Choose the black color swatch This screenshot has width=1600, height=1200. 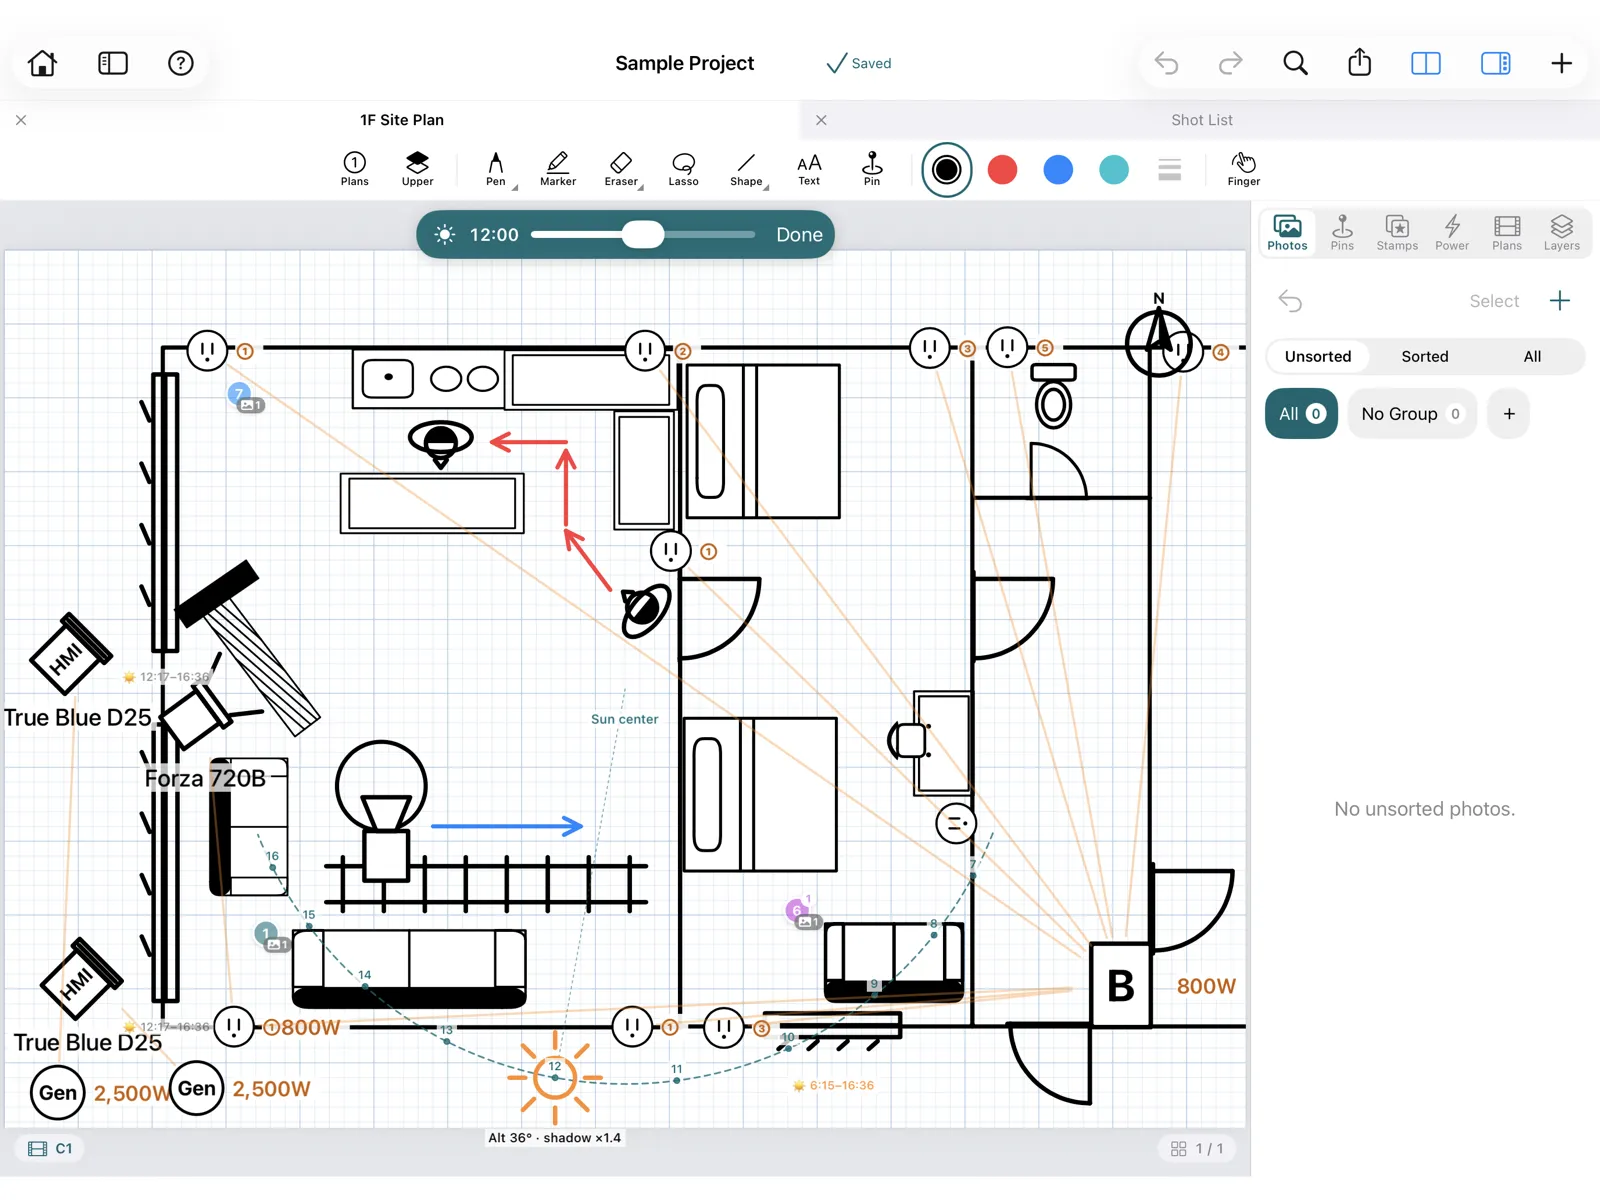[x=946, y=170]
